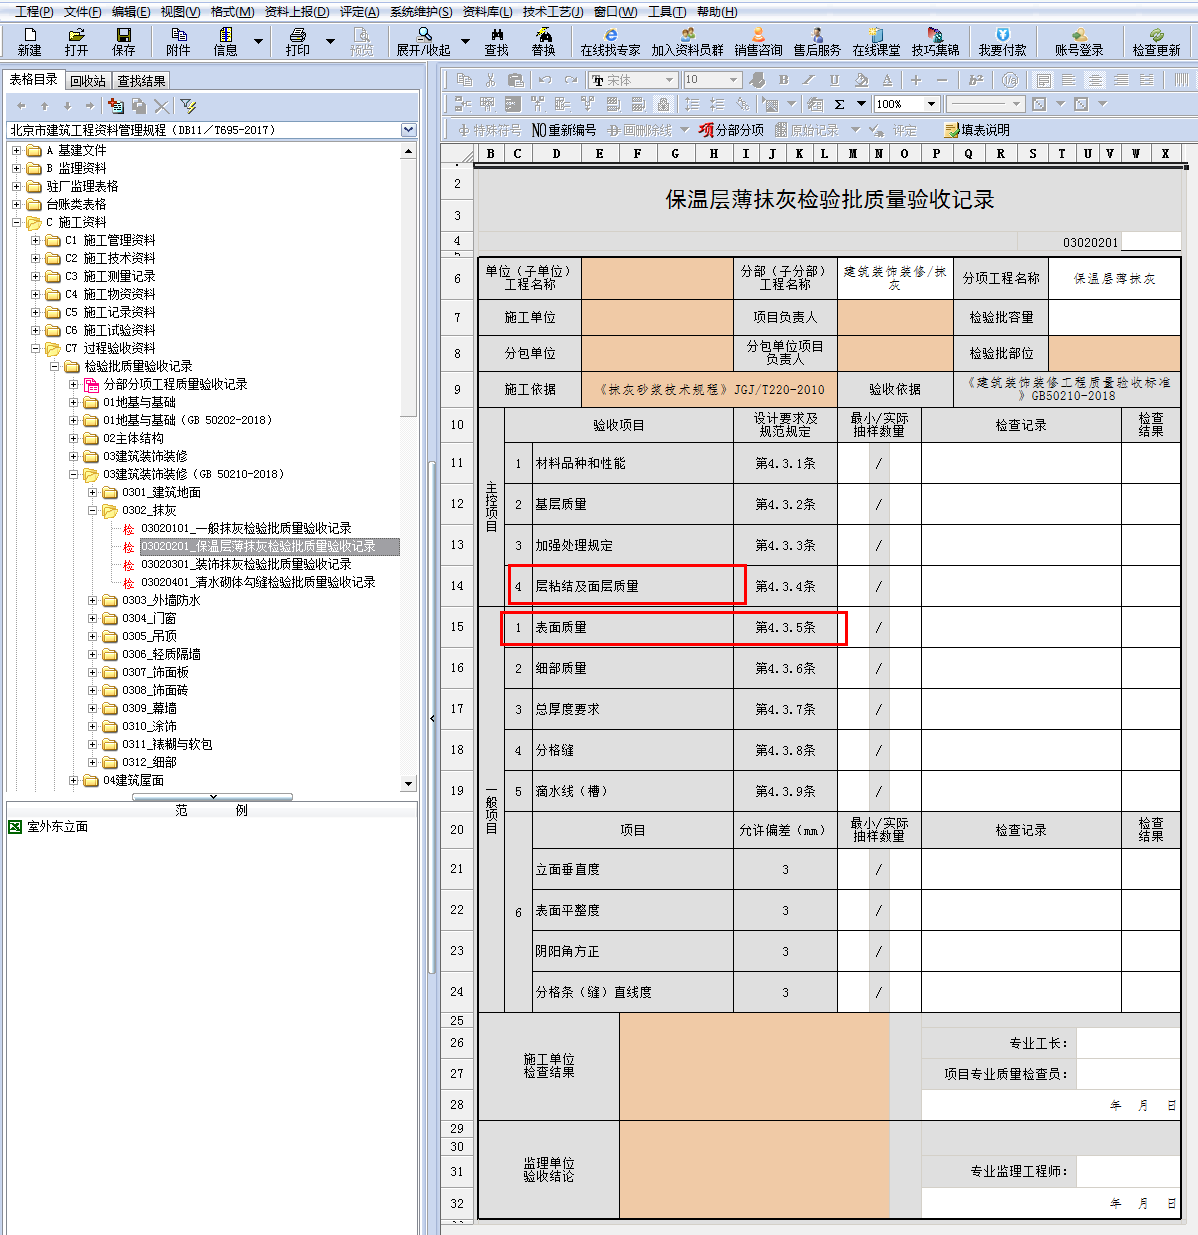Click 加入资料员群 join group icon
This screenshot has width=1198, height=1235.
tap(687, 41)
